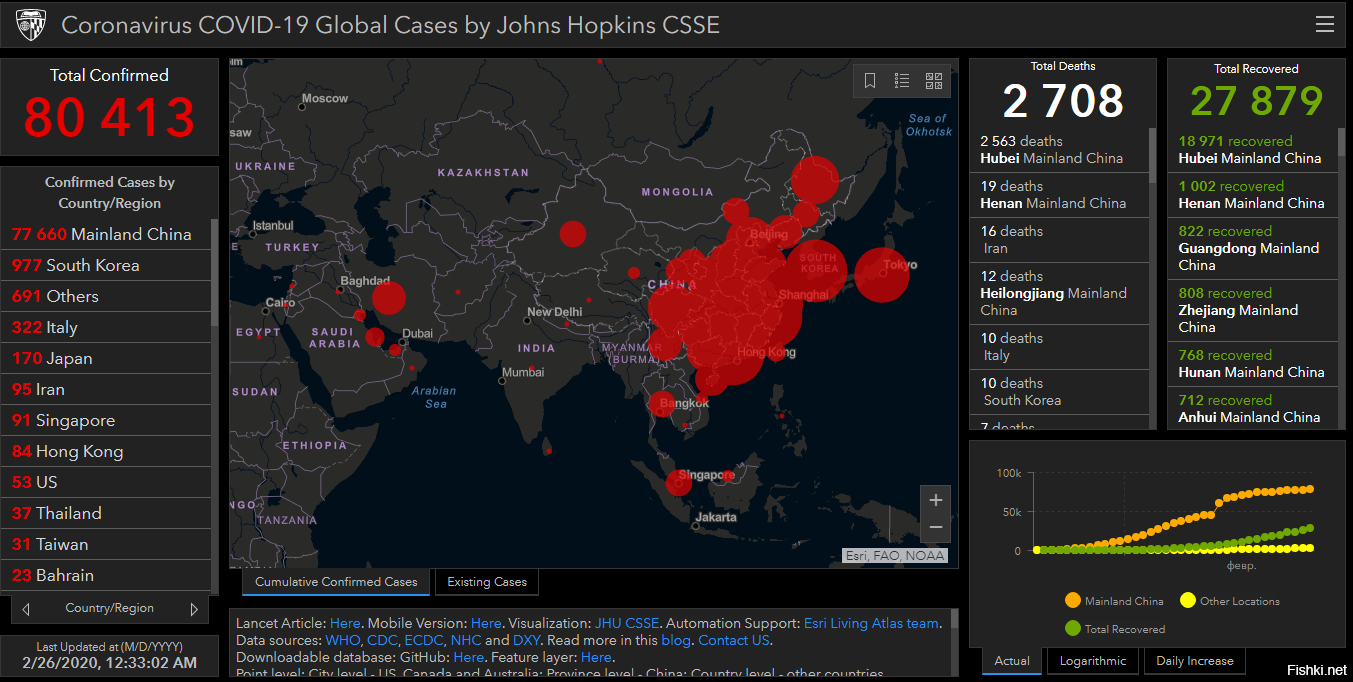This screenshot has height=682, width=1353.
Task: Open the Lancet Article 'Here' link
Action: (345, 623)
